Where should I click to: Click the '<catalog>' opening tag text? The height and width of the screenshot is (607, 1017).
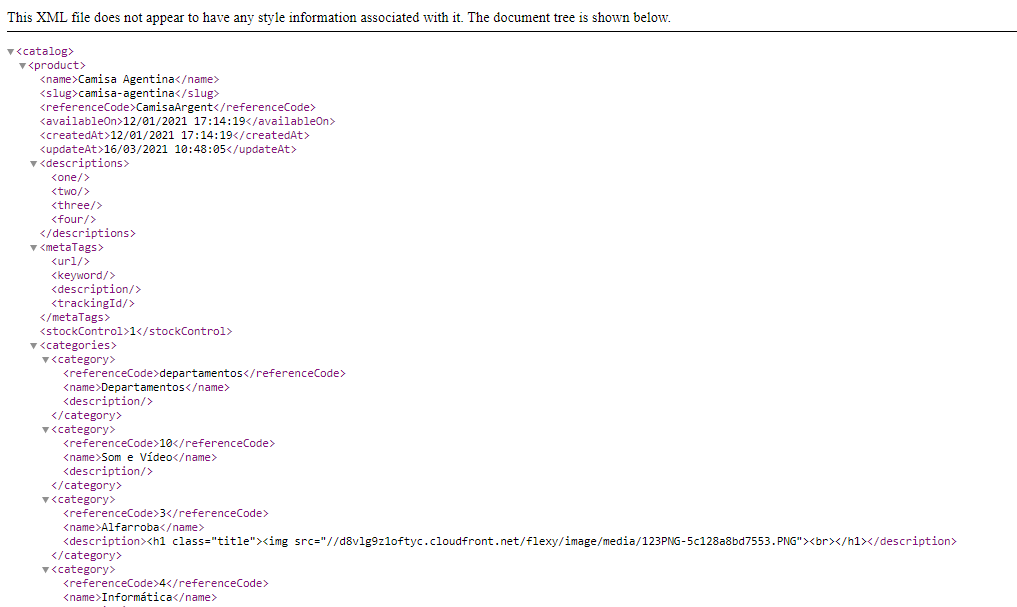pyautogui.click(x=45, y=51)
